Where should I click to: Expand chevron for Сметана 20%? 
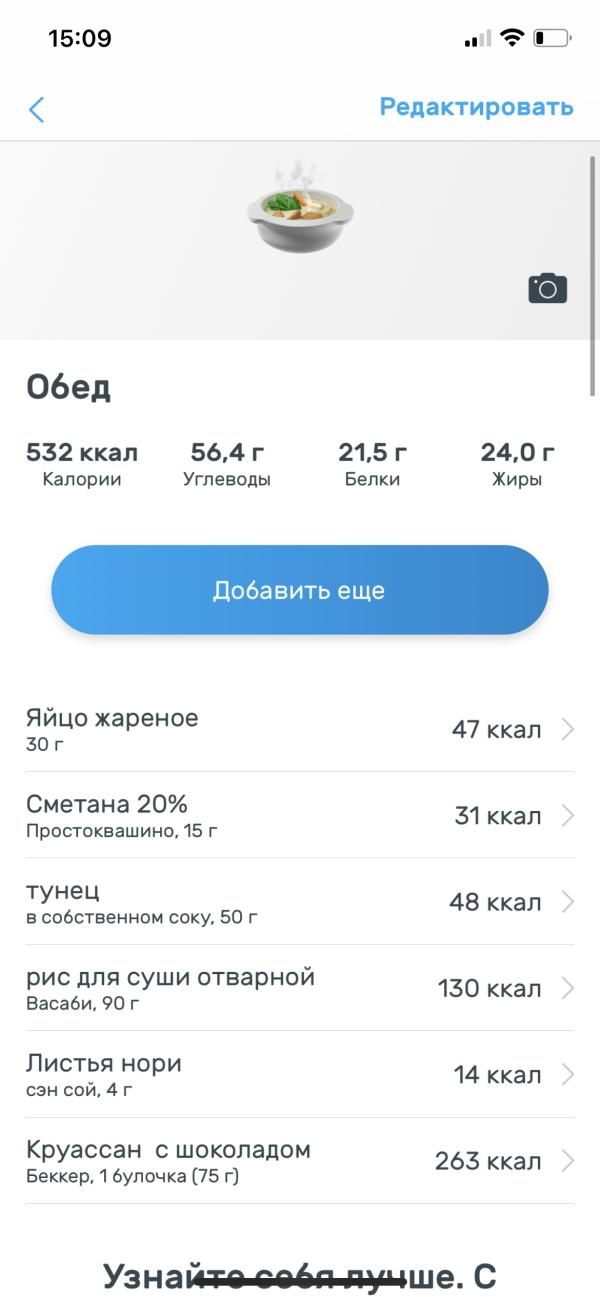click(568, 816)
